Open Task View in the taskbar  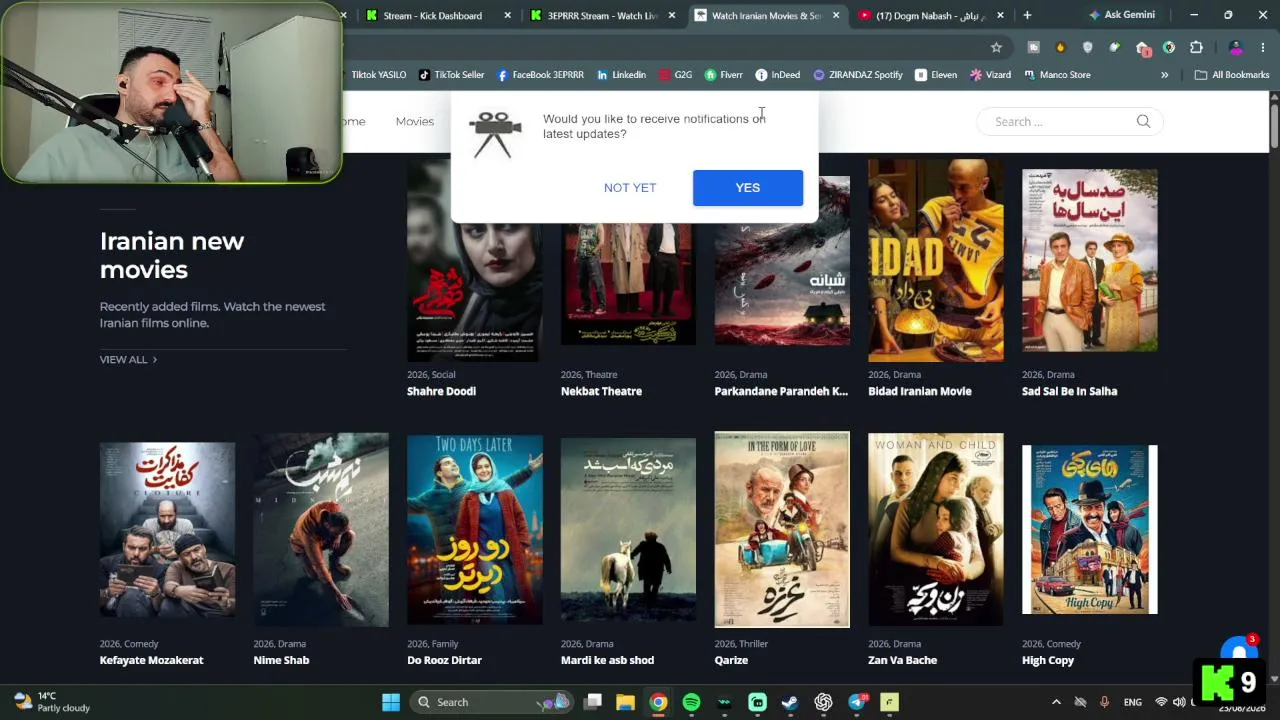tap(593, 702)
